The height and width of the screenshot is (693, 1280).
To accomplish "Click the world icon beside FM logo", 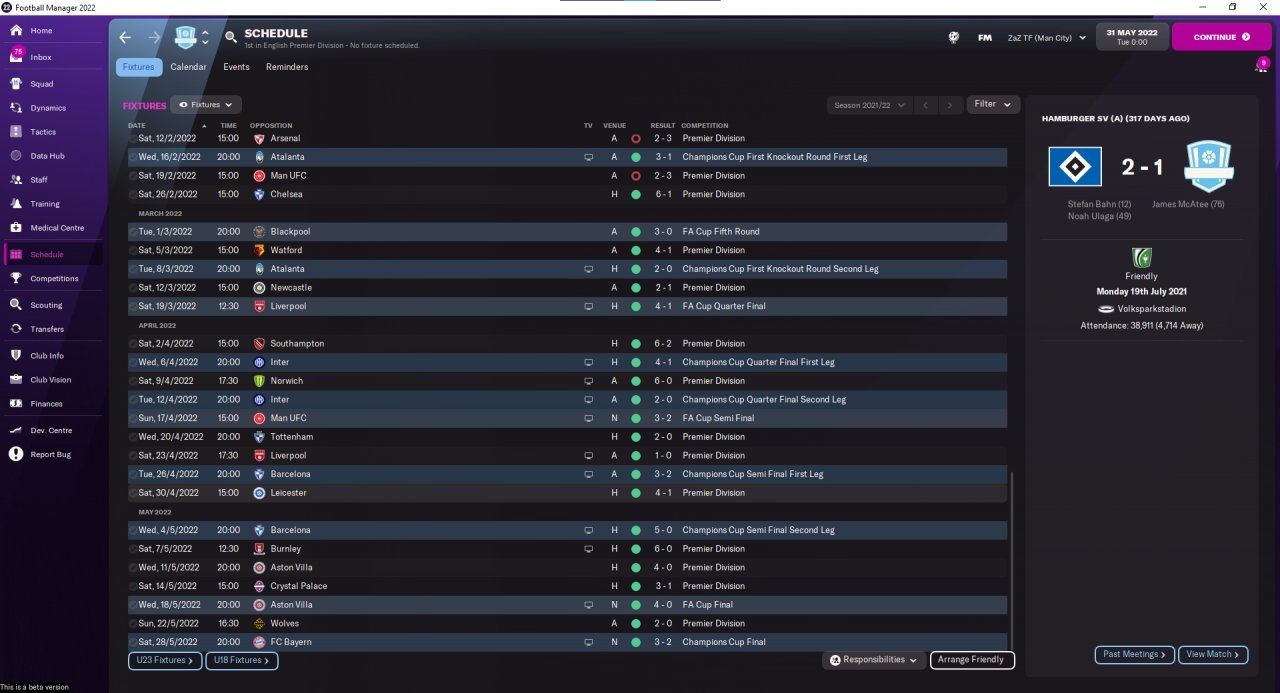I will tap(954, 38).
